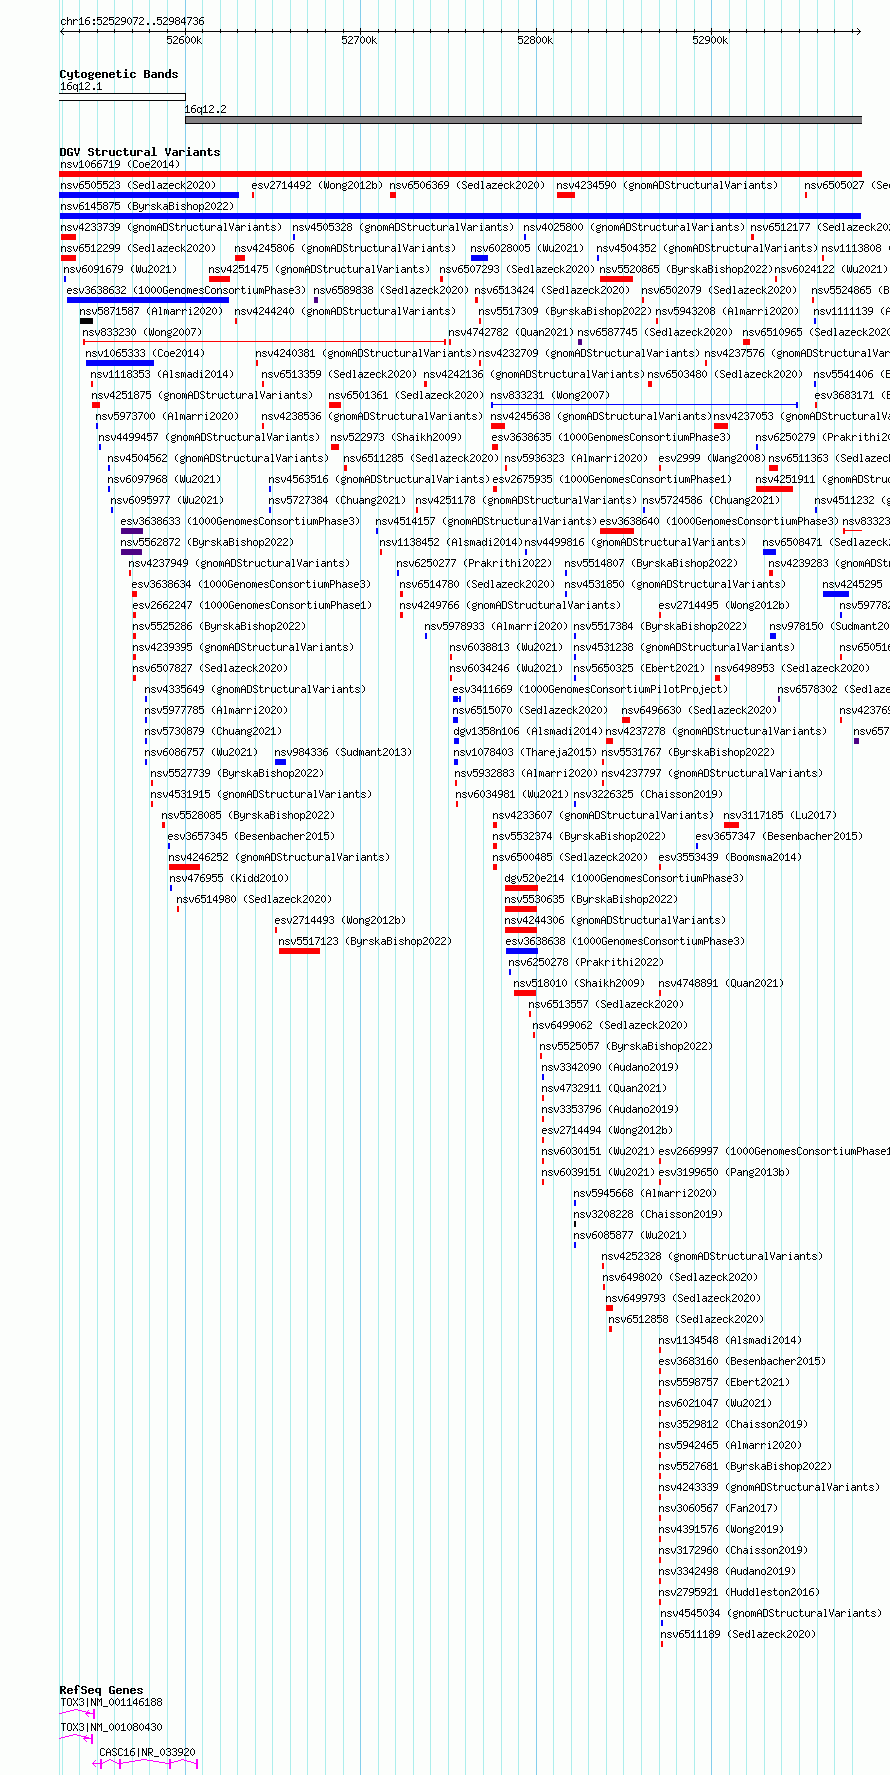Open variant esv2999 (Wang2008)

[x=711, y=458]
